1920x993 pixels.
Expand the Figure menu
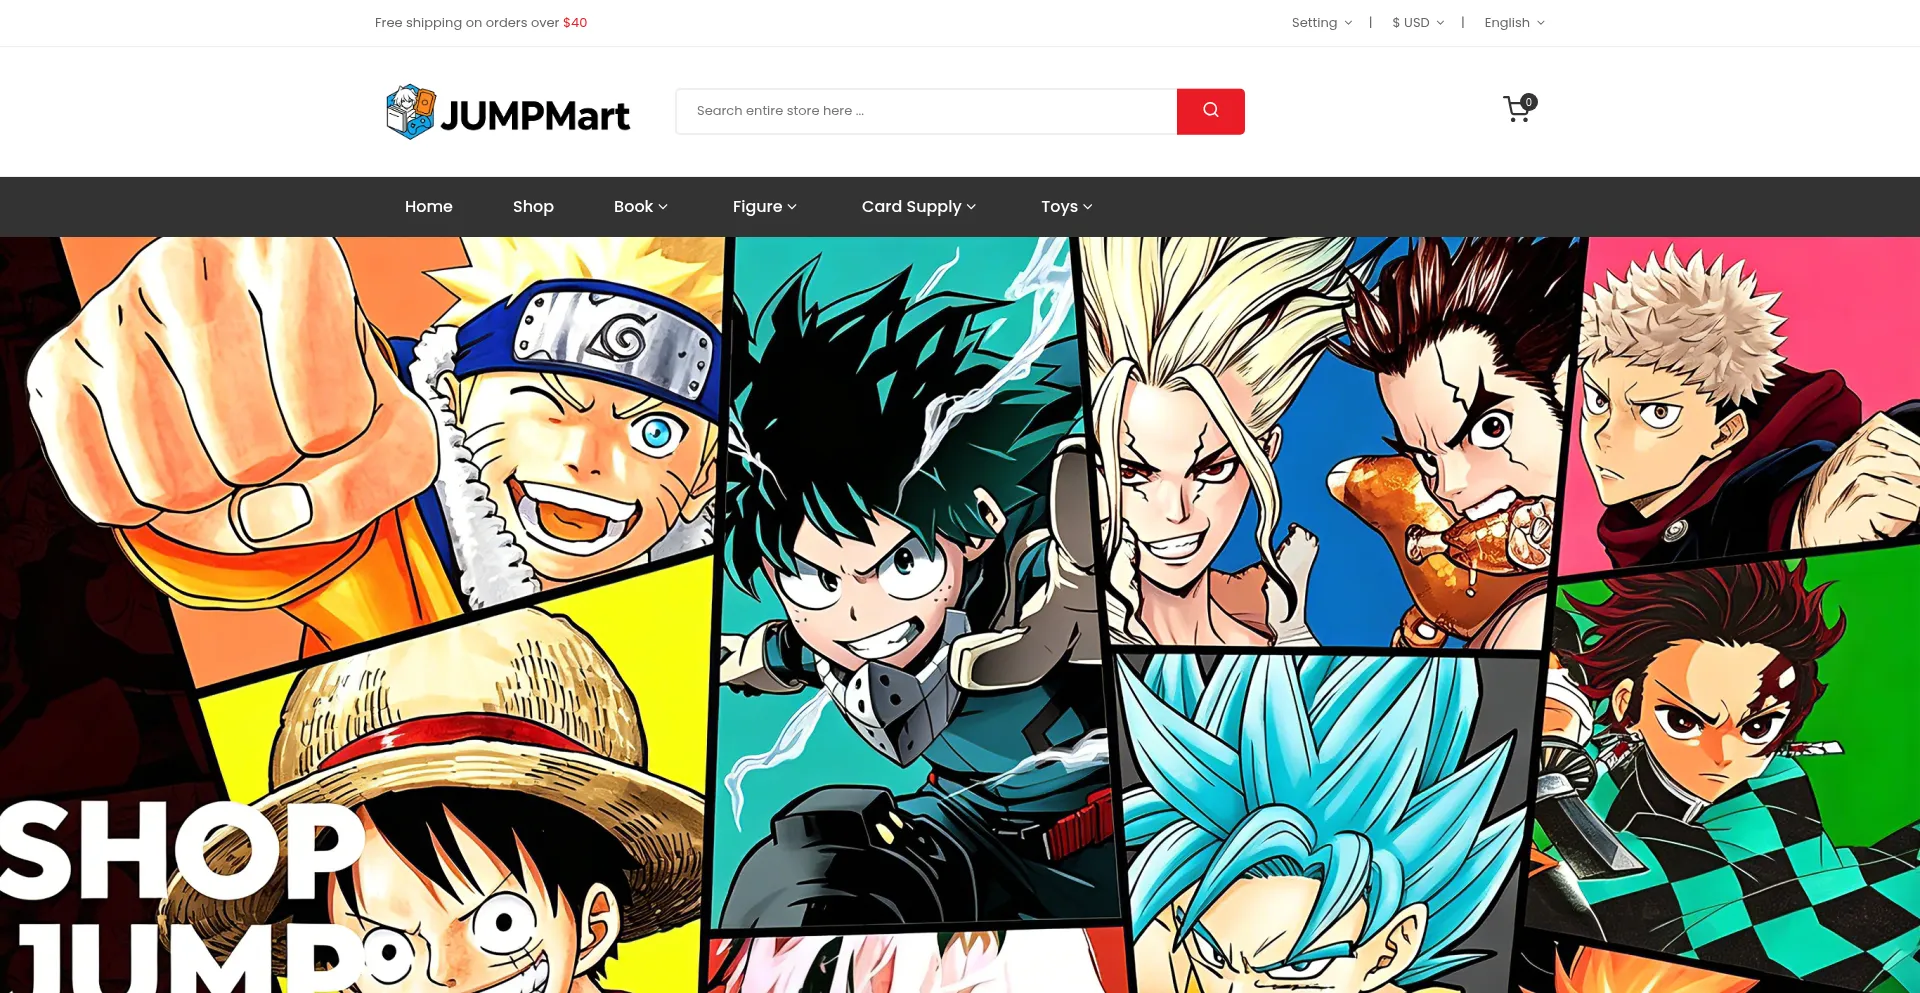765,207
